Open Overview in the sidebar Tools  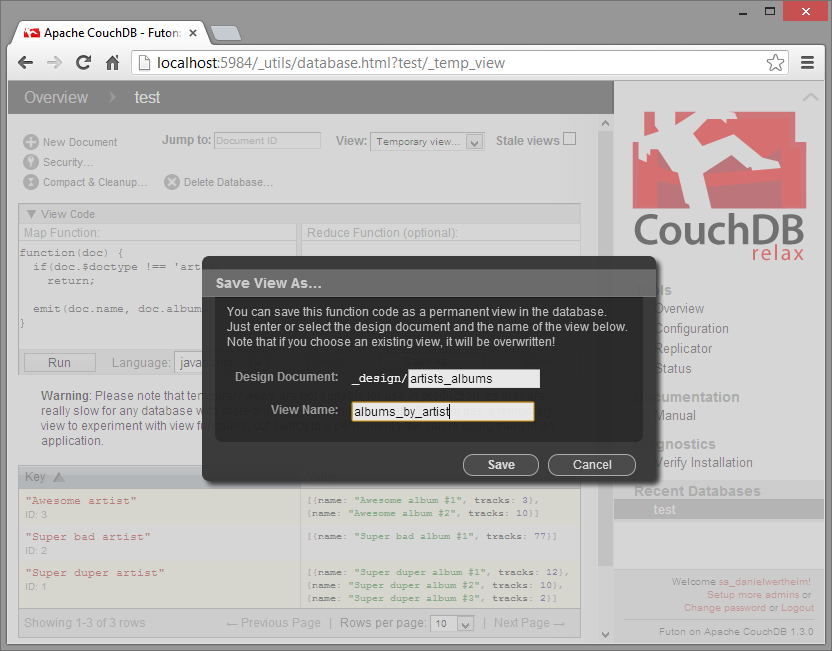679,309
